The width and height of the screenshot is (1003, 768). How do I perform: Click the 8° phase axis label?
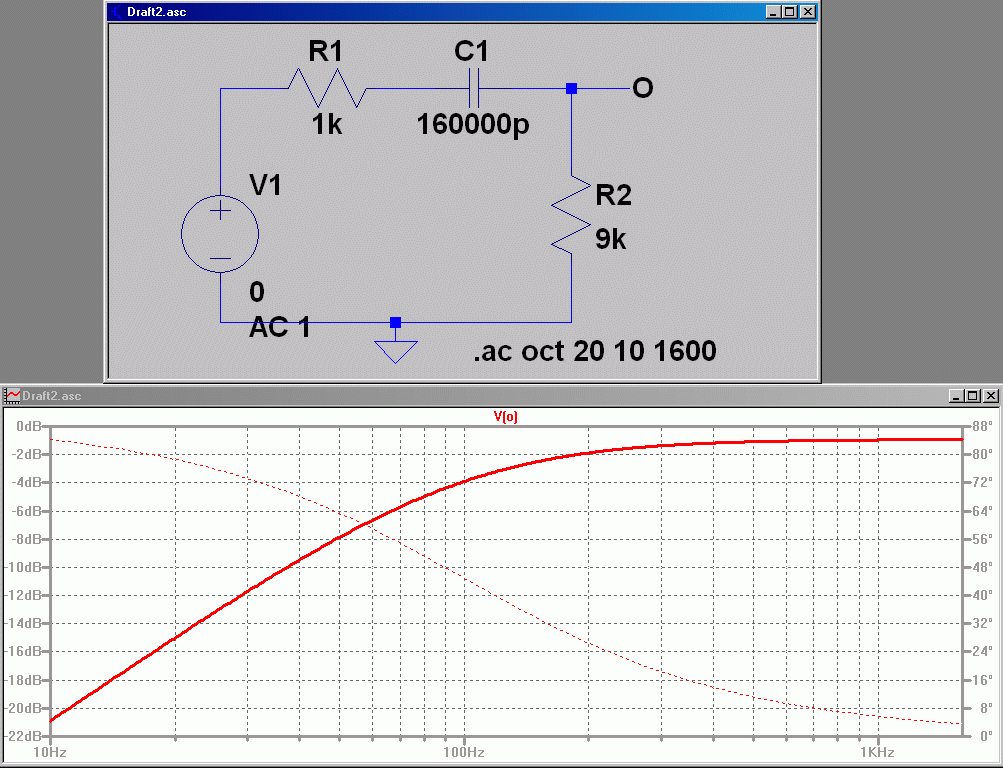[x=986, y=708]
